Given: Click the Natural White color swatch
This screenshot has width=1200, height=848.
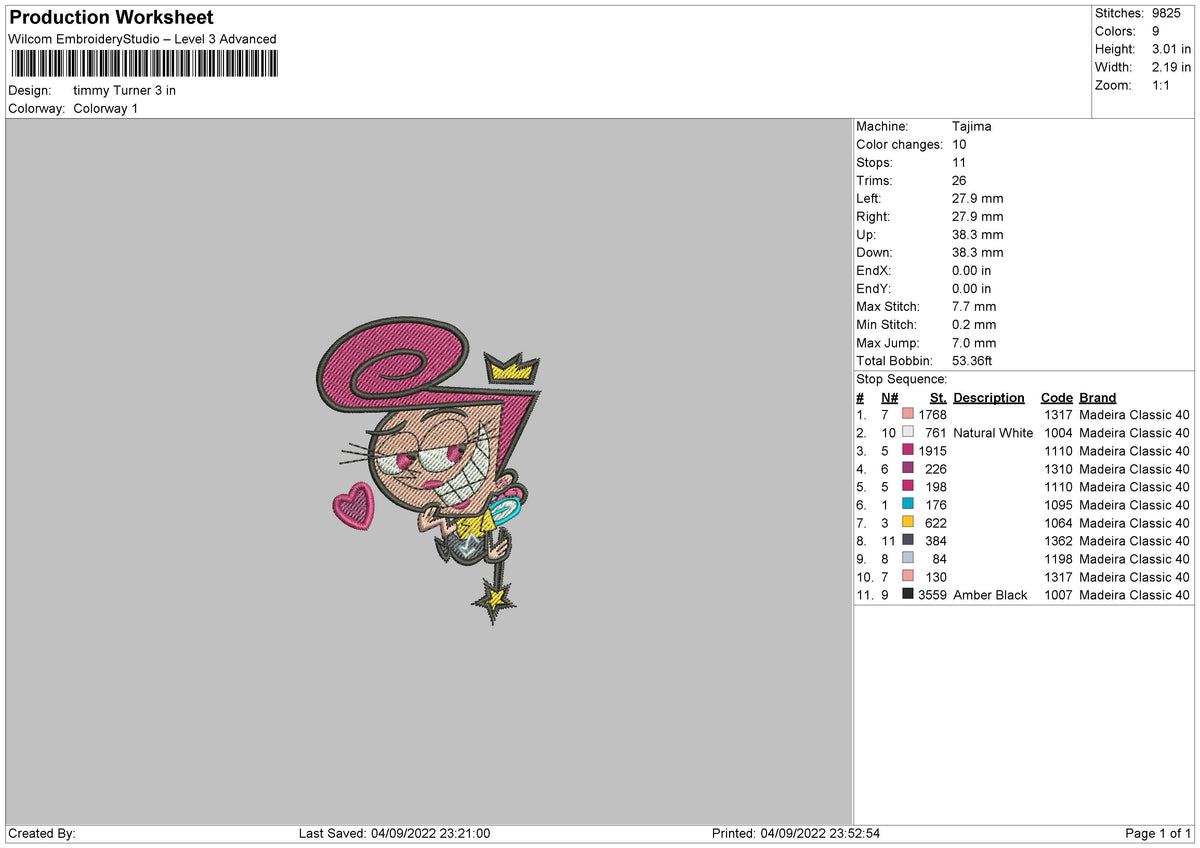Looking at the screenshot, I should [908, 433].
